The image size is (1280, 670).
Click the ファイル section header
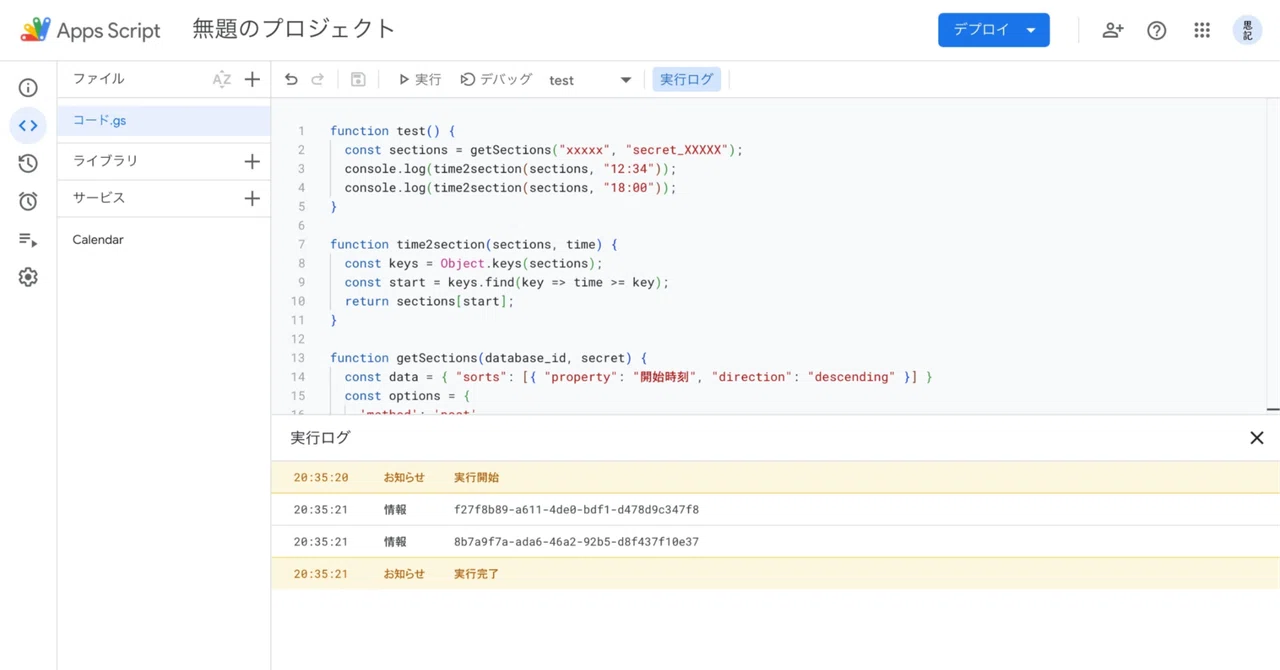pyautogui.click(x=98, y=79)
